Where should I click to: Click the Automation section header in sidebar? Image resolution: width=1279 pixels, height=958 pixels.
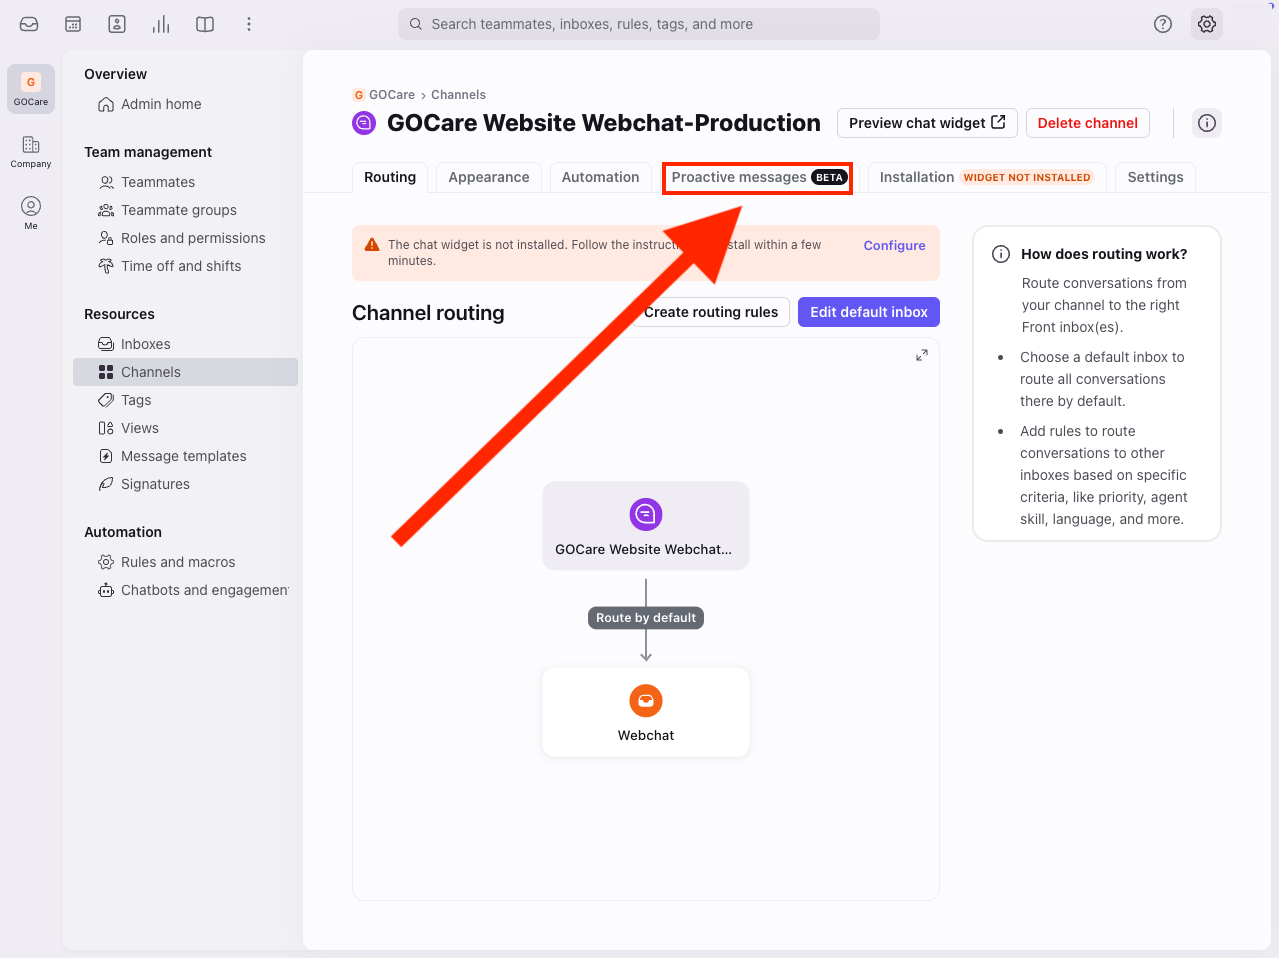(123, 532)
